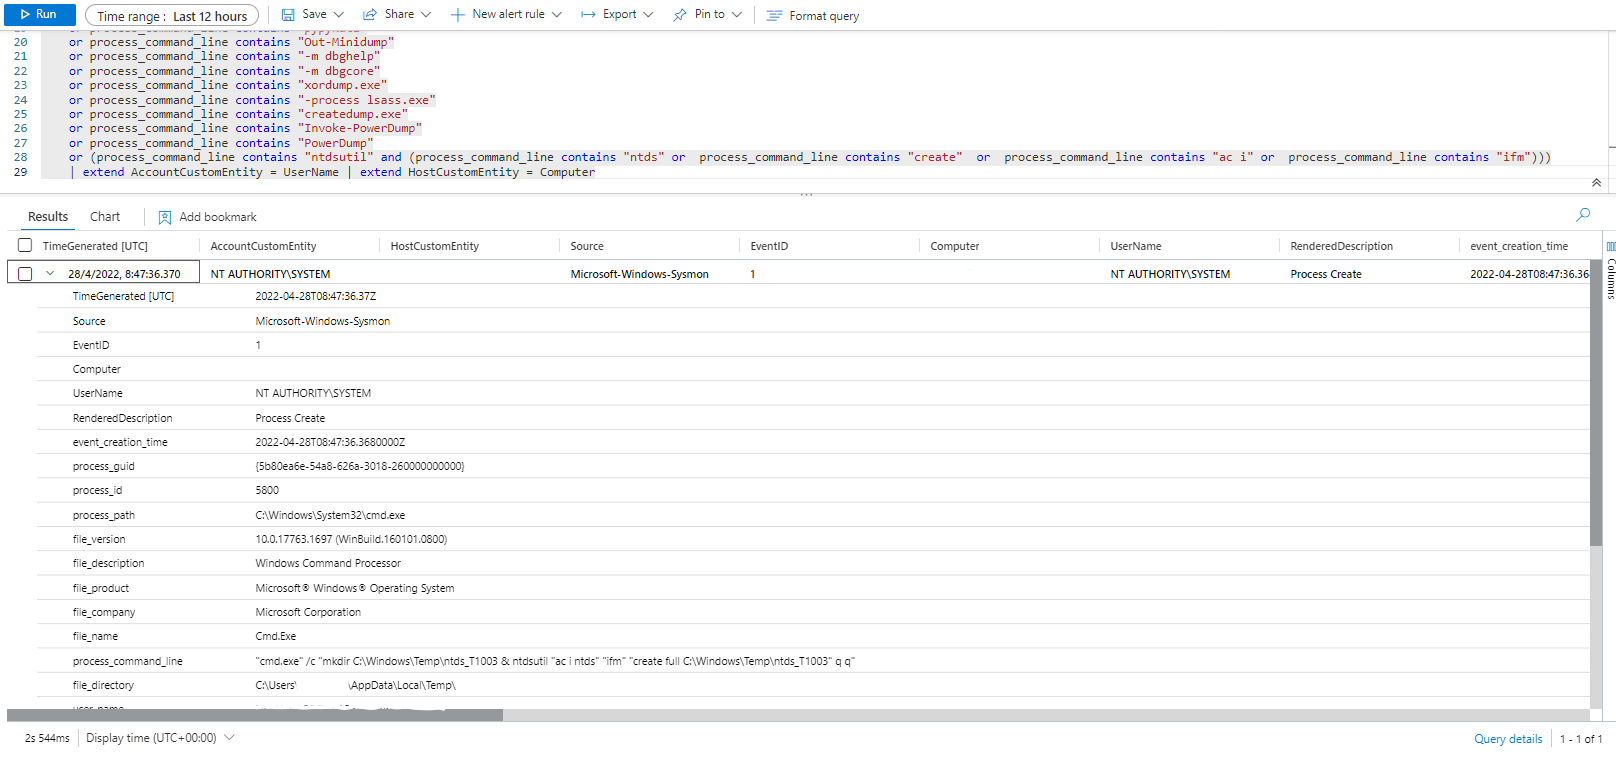Click the Share icon in toolbar
Image resolution: width=1616 pixels, height=760 pixels.
click(x=370, y=15)
